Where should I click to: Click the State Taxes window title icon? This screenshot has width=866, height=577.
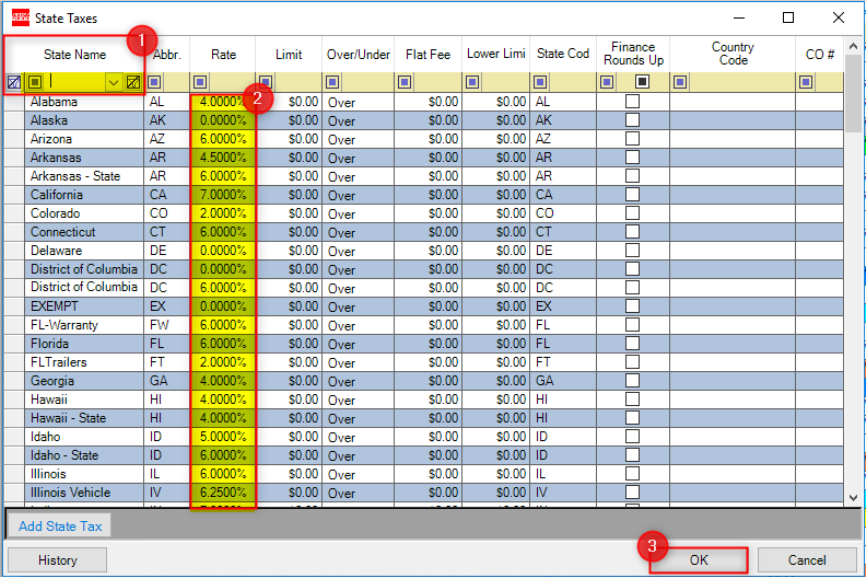coord(20,18)
